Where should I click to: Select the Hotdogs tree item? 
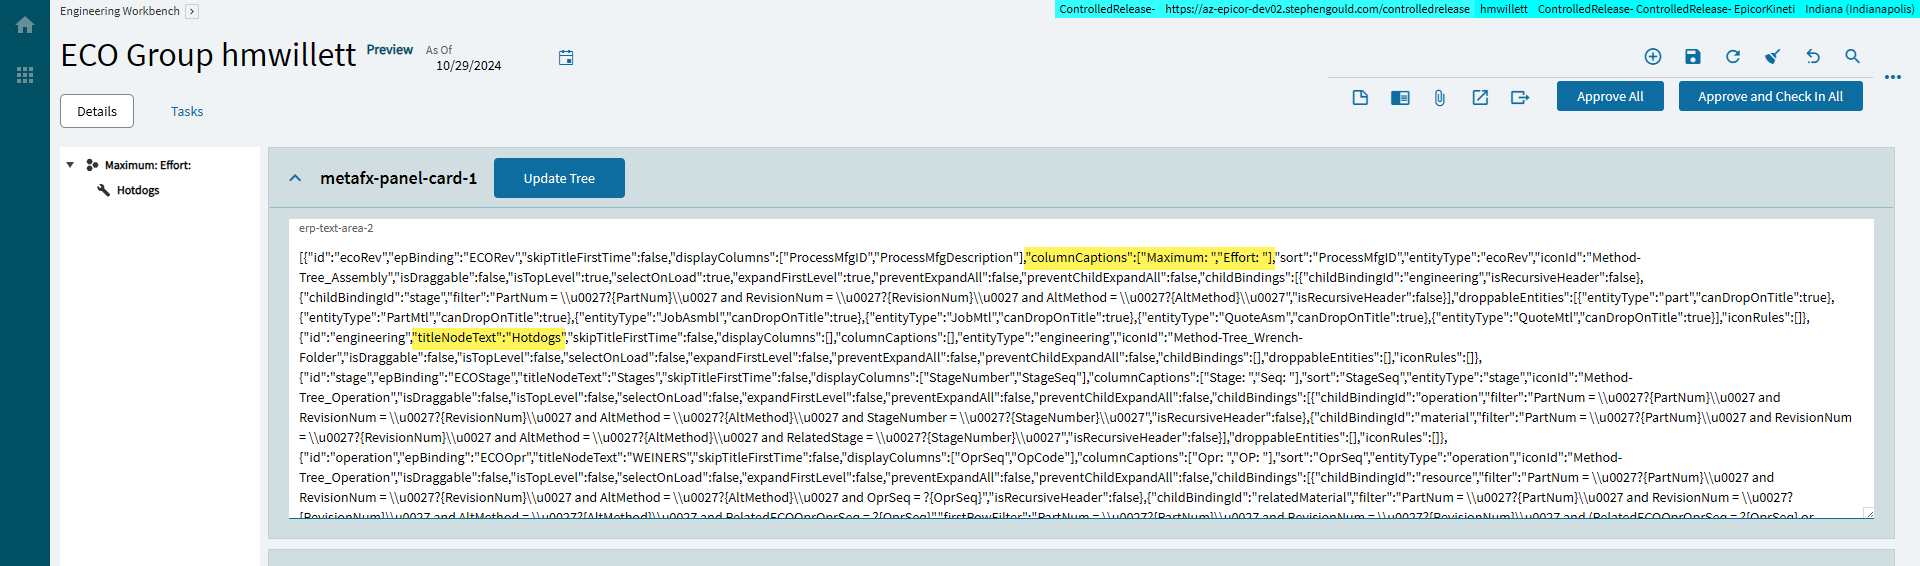(138, 190)
